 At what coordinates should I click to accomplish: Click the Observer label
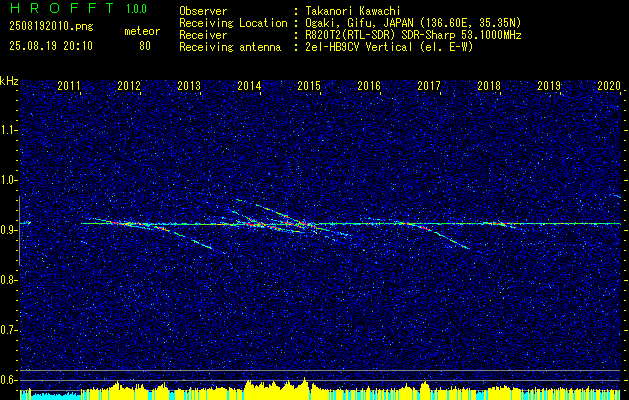pos(203,11)
